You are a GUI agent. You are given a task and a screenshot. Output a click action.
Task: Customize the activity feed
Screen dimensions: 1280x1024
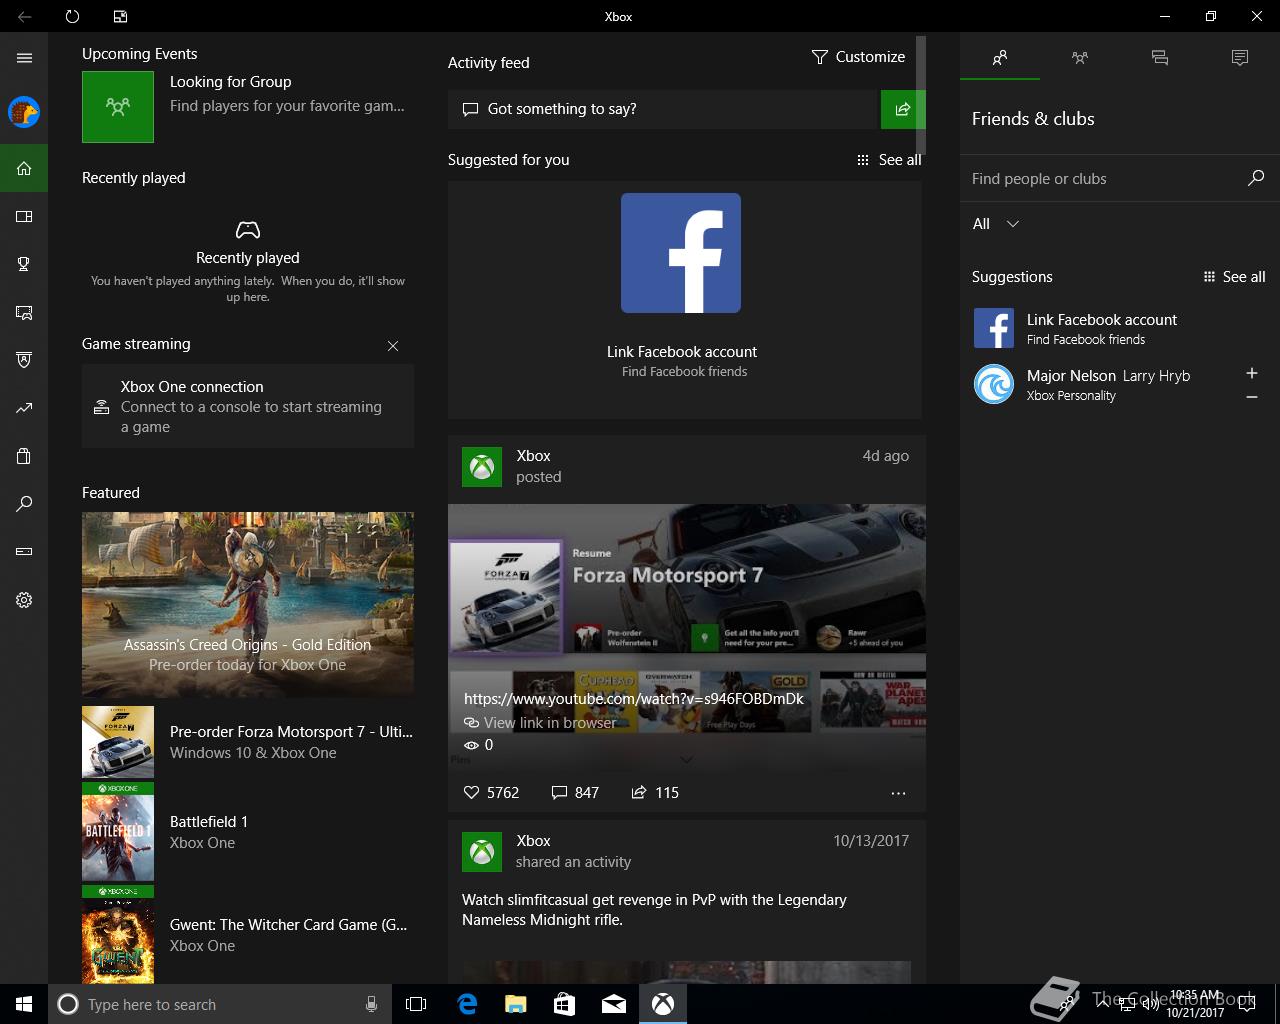(x=858, y=57)
